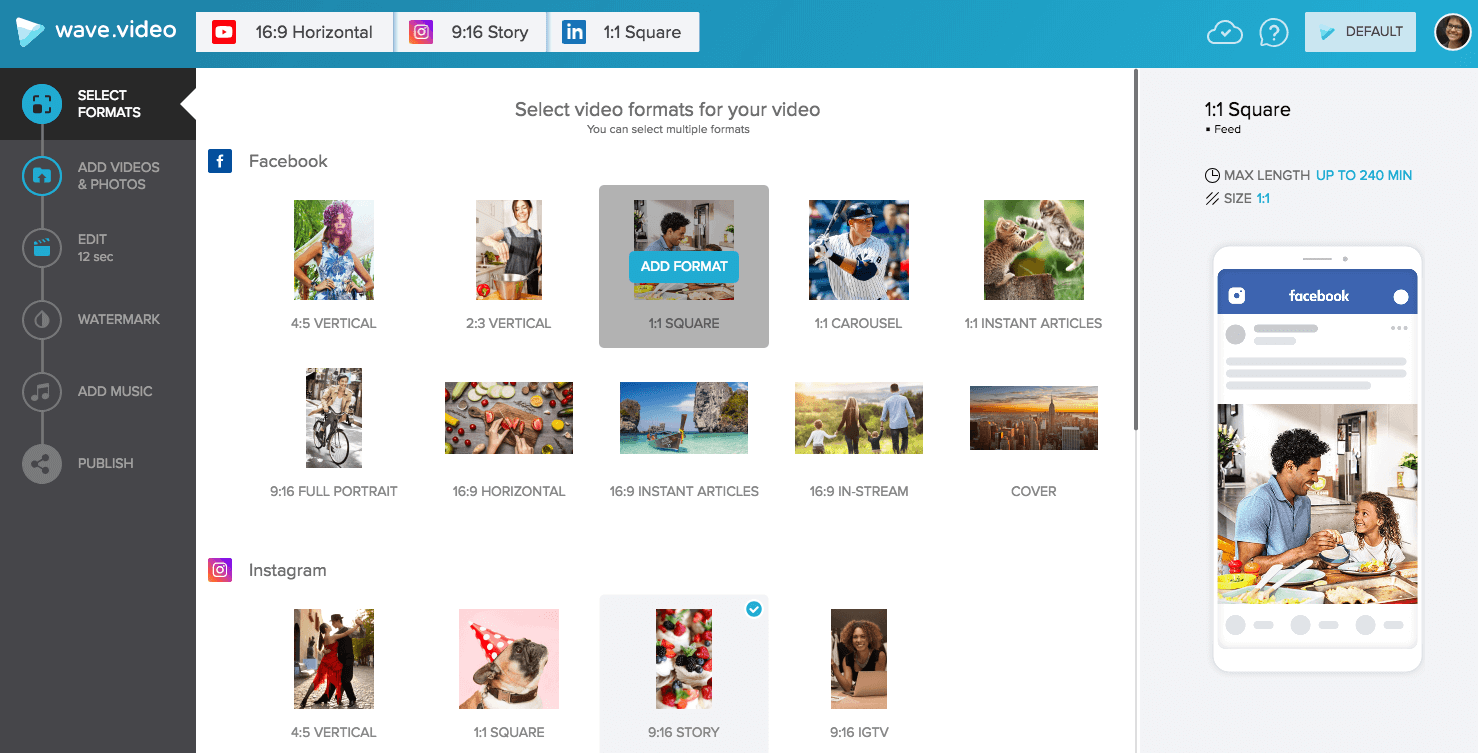This screenshot has height=753, width=1478.
Task: Open the user profile avatar
Action: [1452, 32]
